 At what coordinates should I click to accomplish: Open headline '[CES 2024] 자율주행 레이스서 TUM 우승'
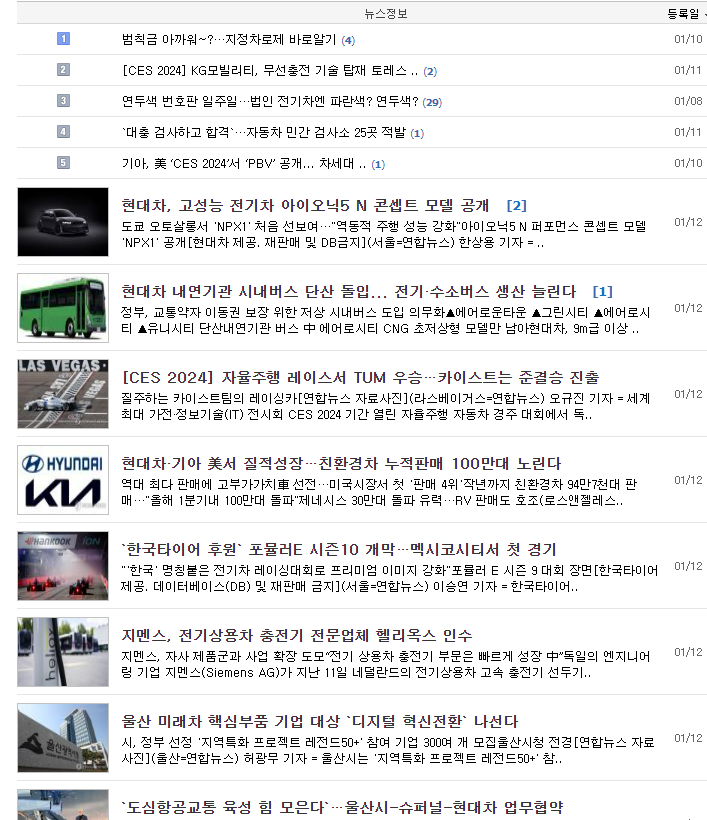point(361,378)
